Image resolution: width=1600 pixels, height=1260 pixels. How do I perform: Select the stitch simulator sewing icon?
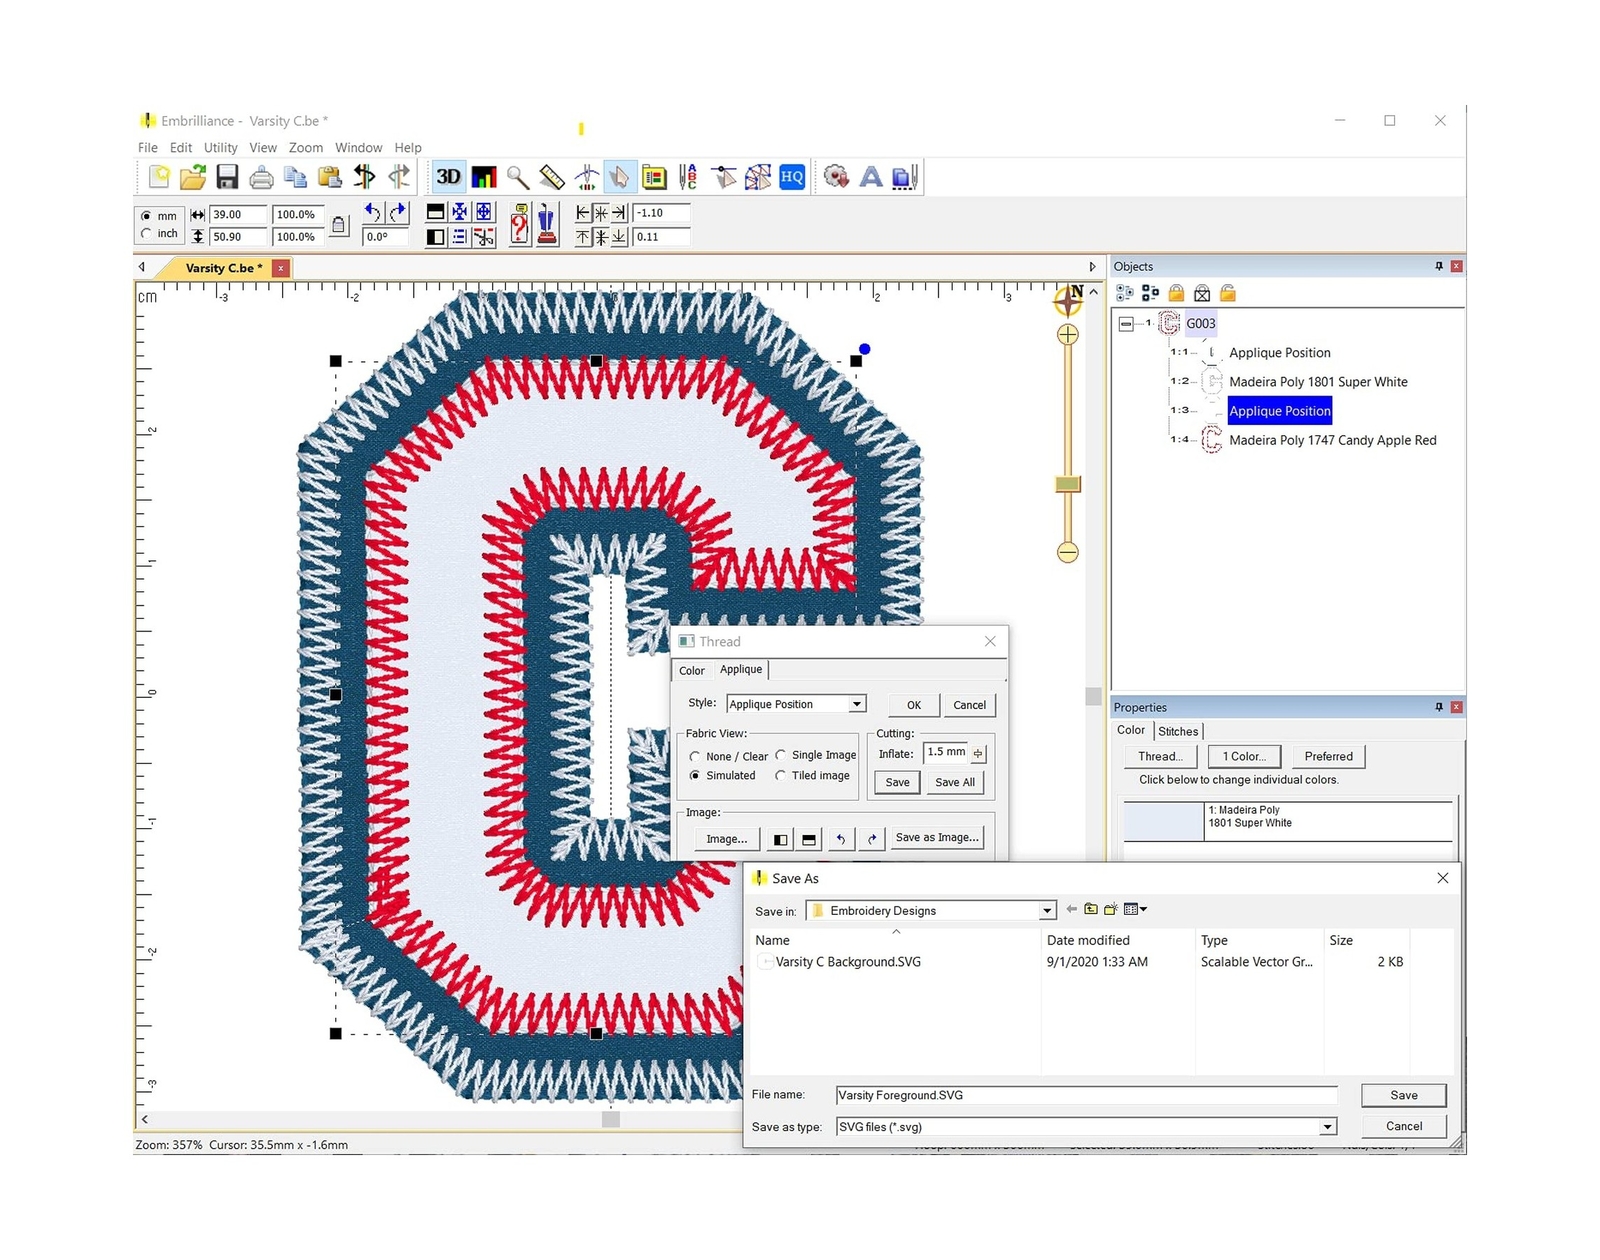point(587,177)
